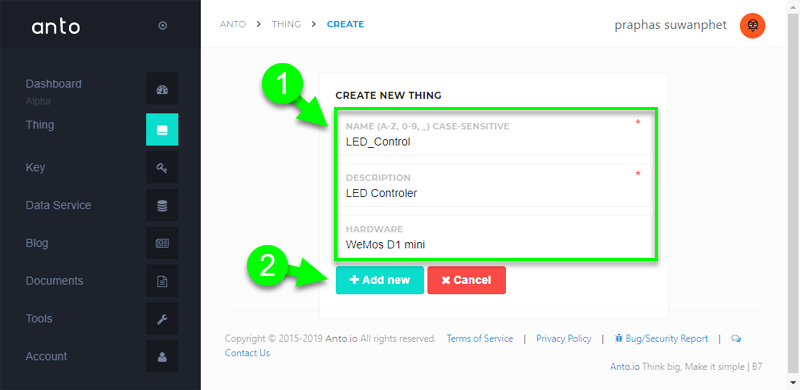Open the Account person icon
800x390 pixels.
pos(162,357)
